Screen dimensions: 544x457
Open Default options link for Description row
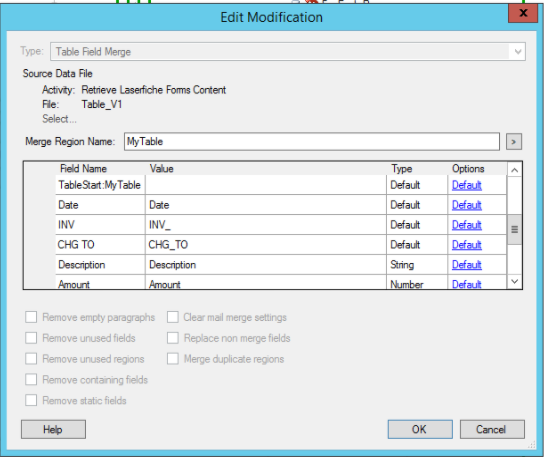466,265
